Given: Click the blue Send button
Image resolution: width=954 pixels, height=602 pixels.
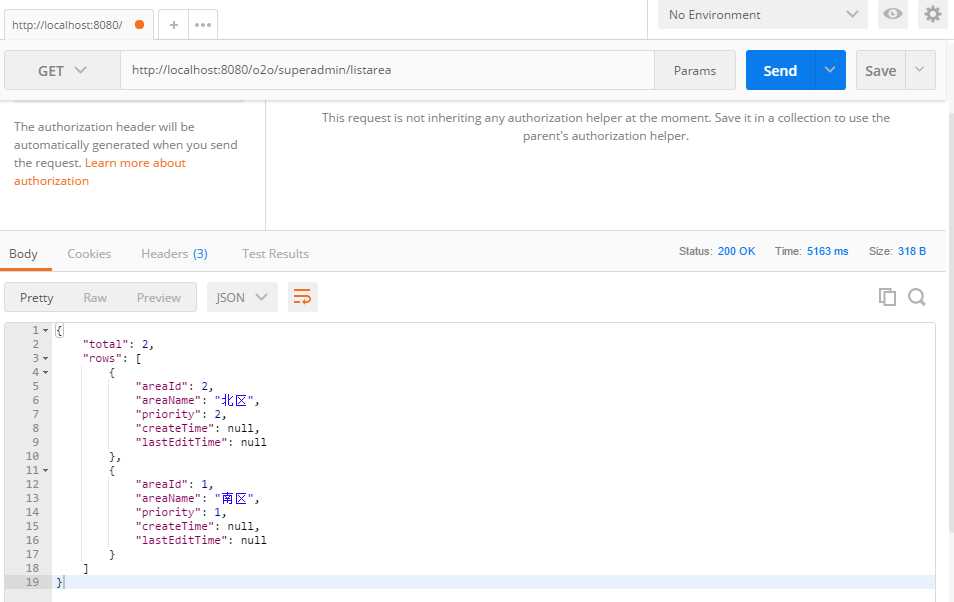Looking at the screenshot, I should click(x=780, y=70).
